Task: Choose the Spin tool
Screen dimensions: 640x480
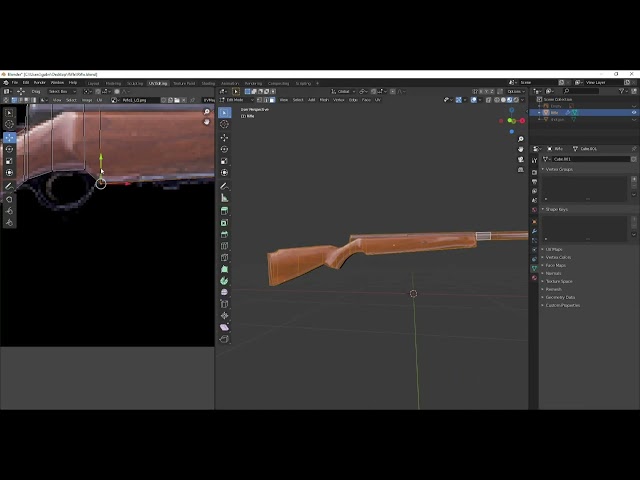Action: (x=224, y=281)
